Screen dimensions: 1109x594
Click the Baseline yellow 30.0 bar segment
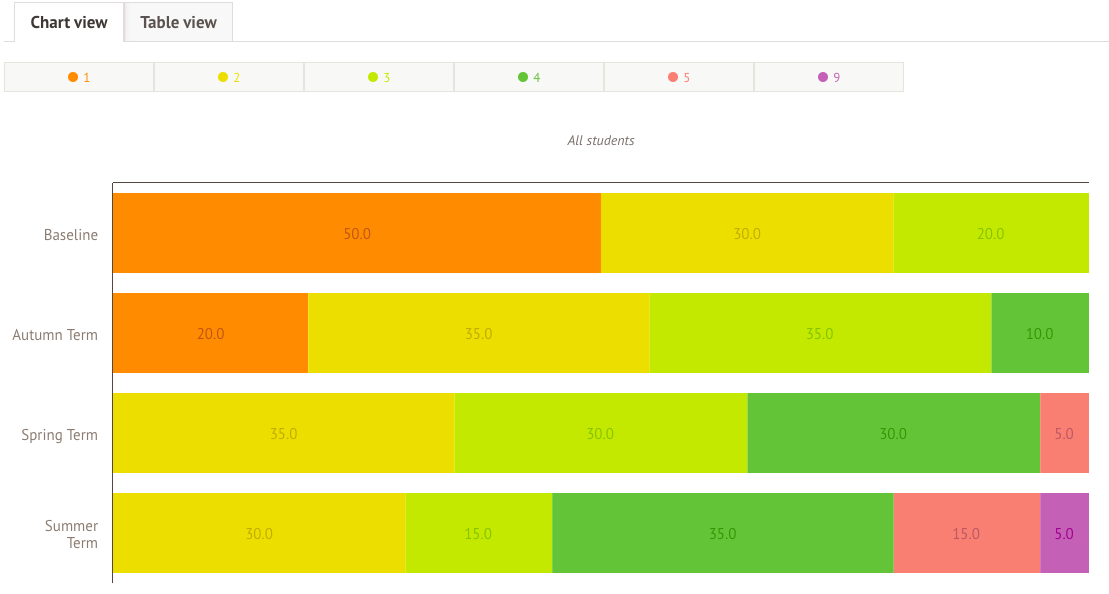[747, 233]
